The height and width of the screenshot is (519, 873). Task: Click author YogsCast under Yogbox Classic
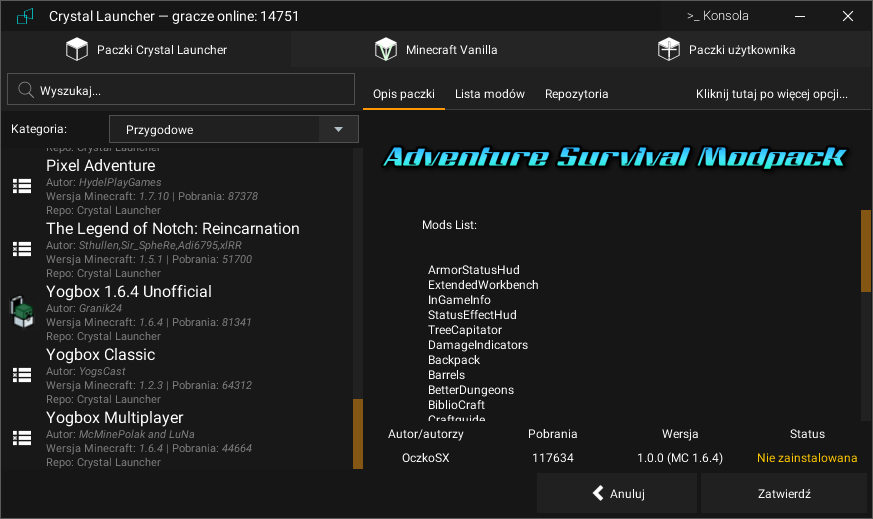tap(102, 371)
